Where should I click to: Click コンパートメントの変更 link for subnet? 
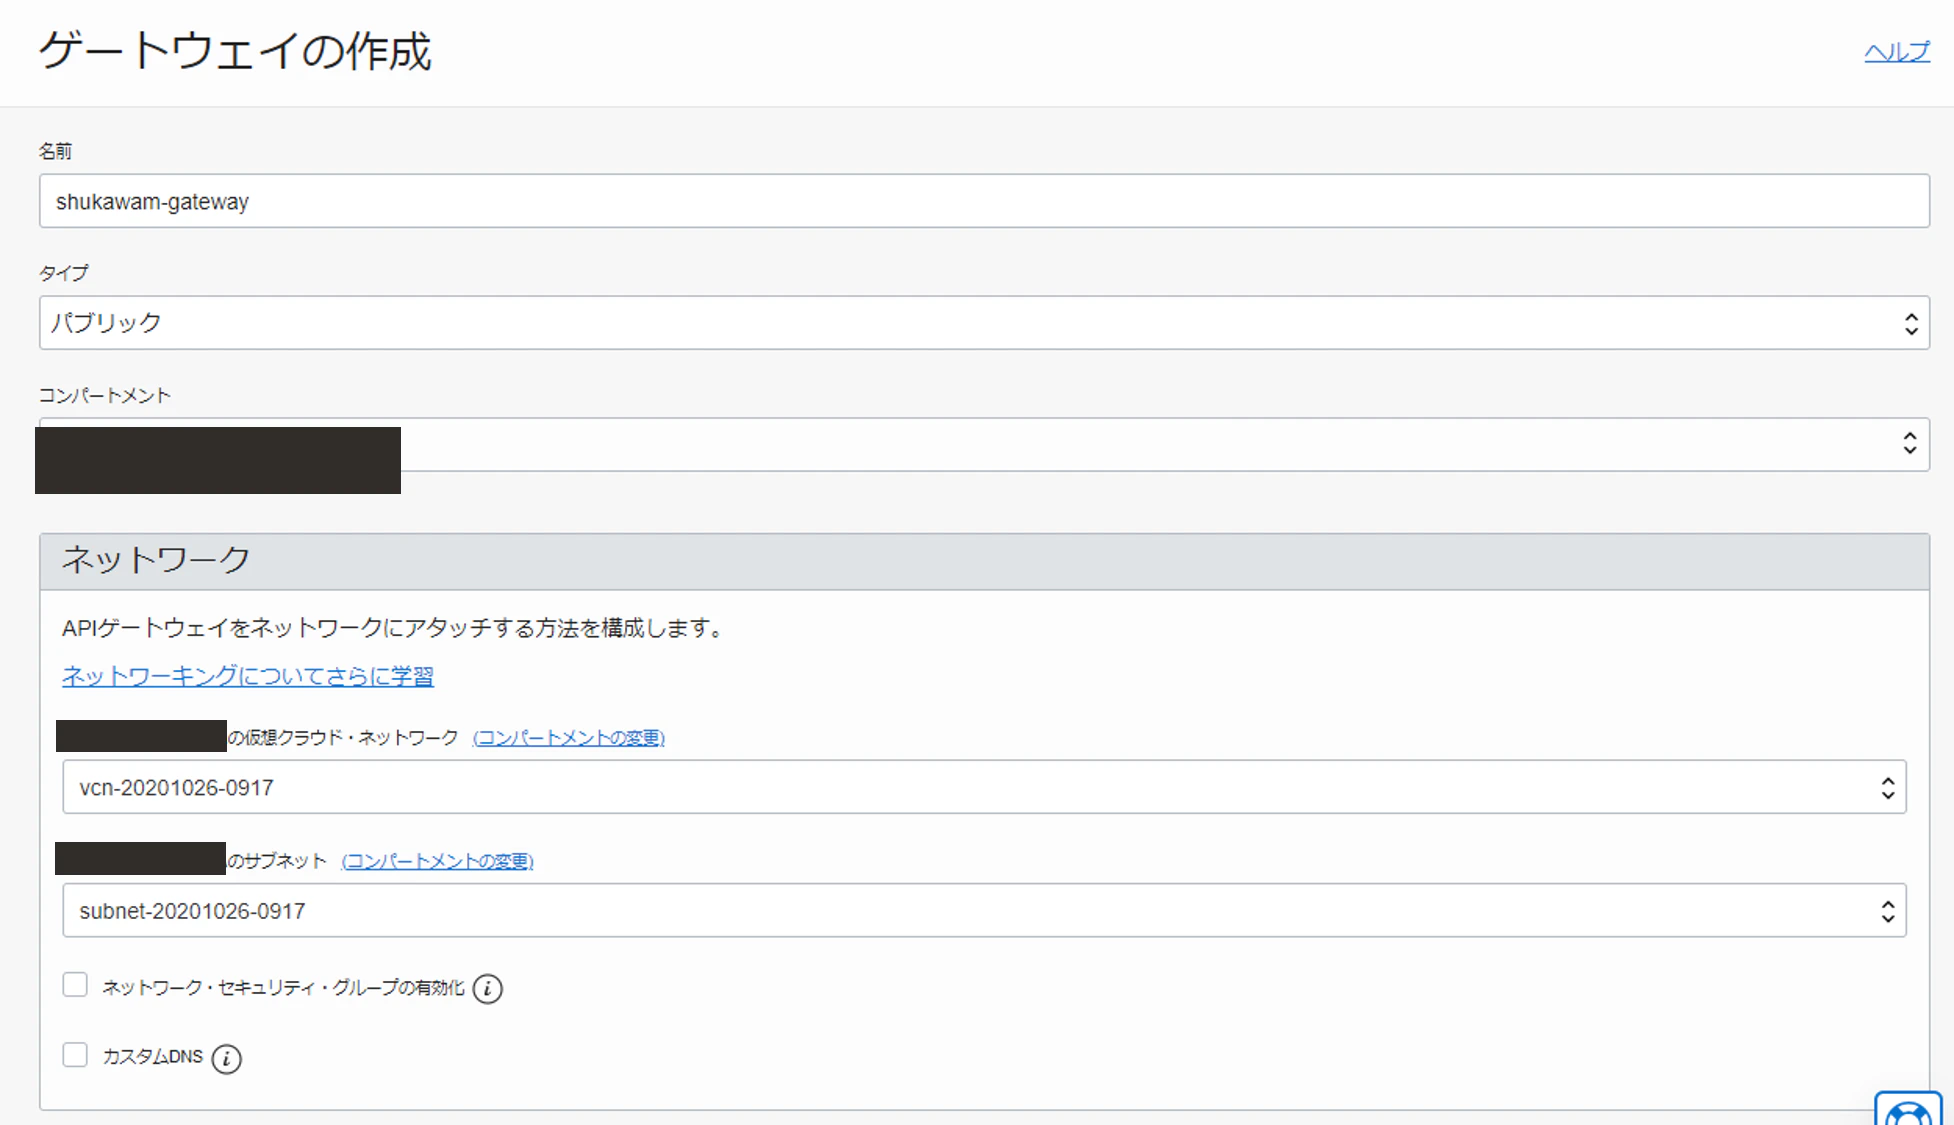(437, 861)
